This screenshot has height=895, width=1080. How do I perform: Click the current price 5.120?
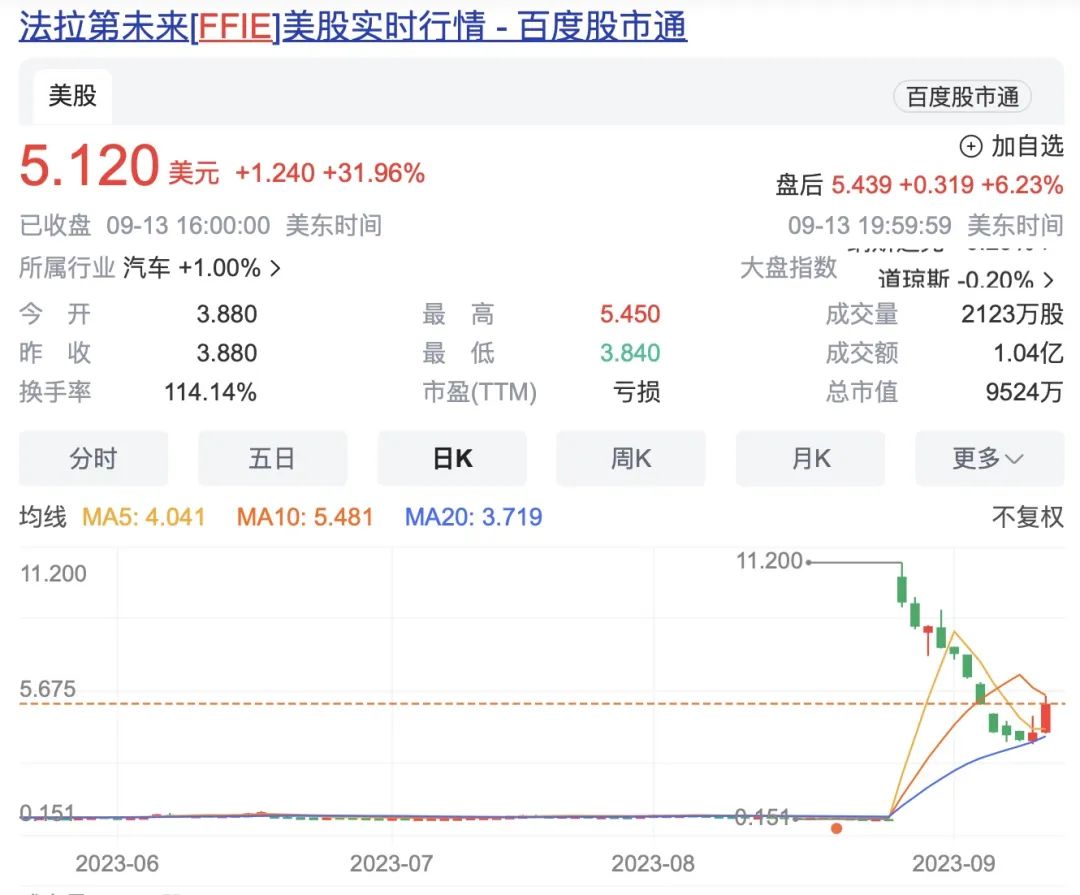click(x=90, y=166)
